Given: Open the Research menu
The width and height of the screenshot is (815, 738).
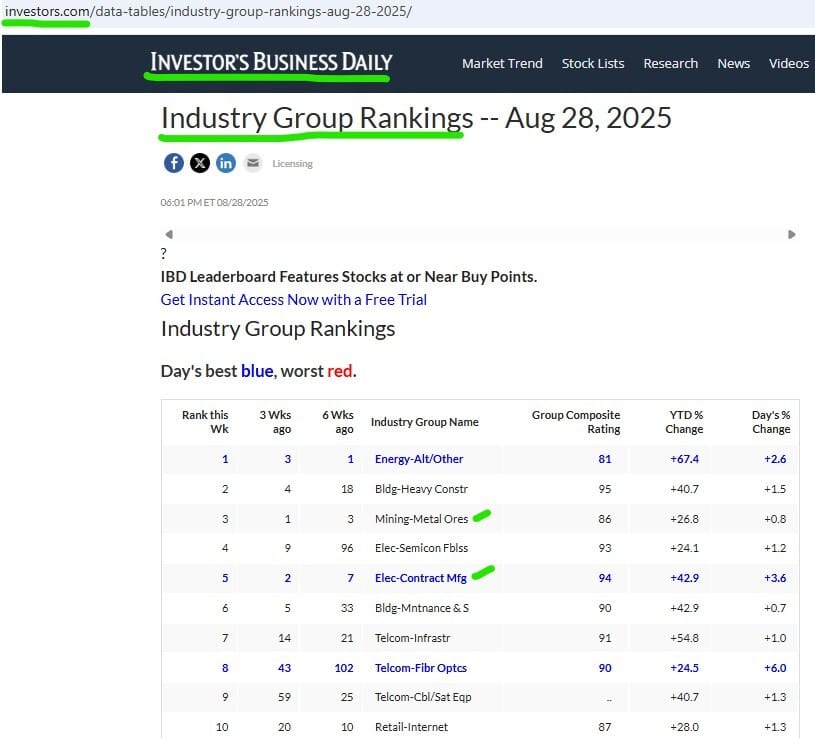Looking at the screenshot, I should coord(670,63).
